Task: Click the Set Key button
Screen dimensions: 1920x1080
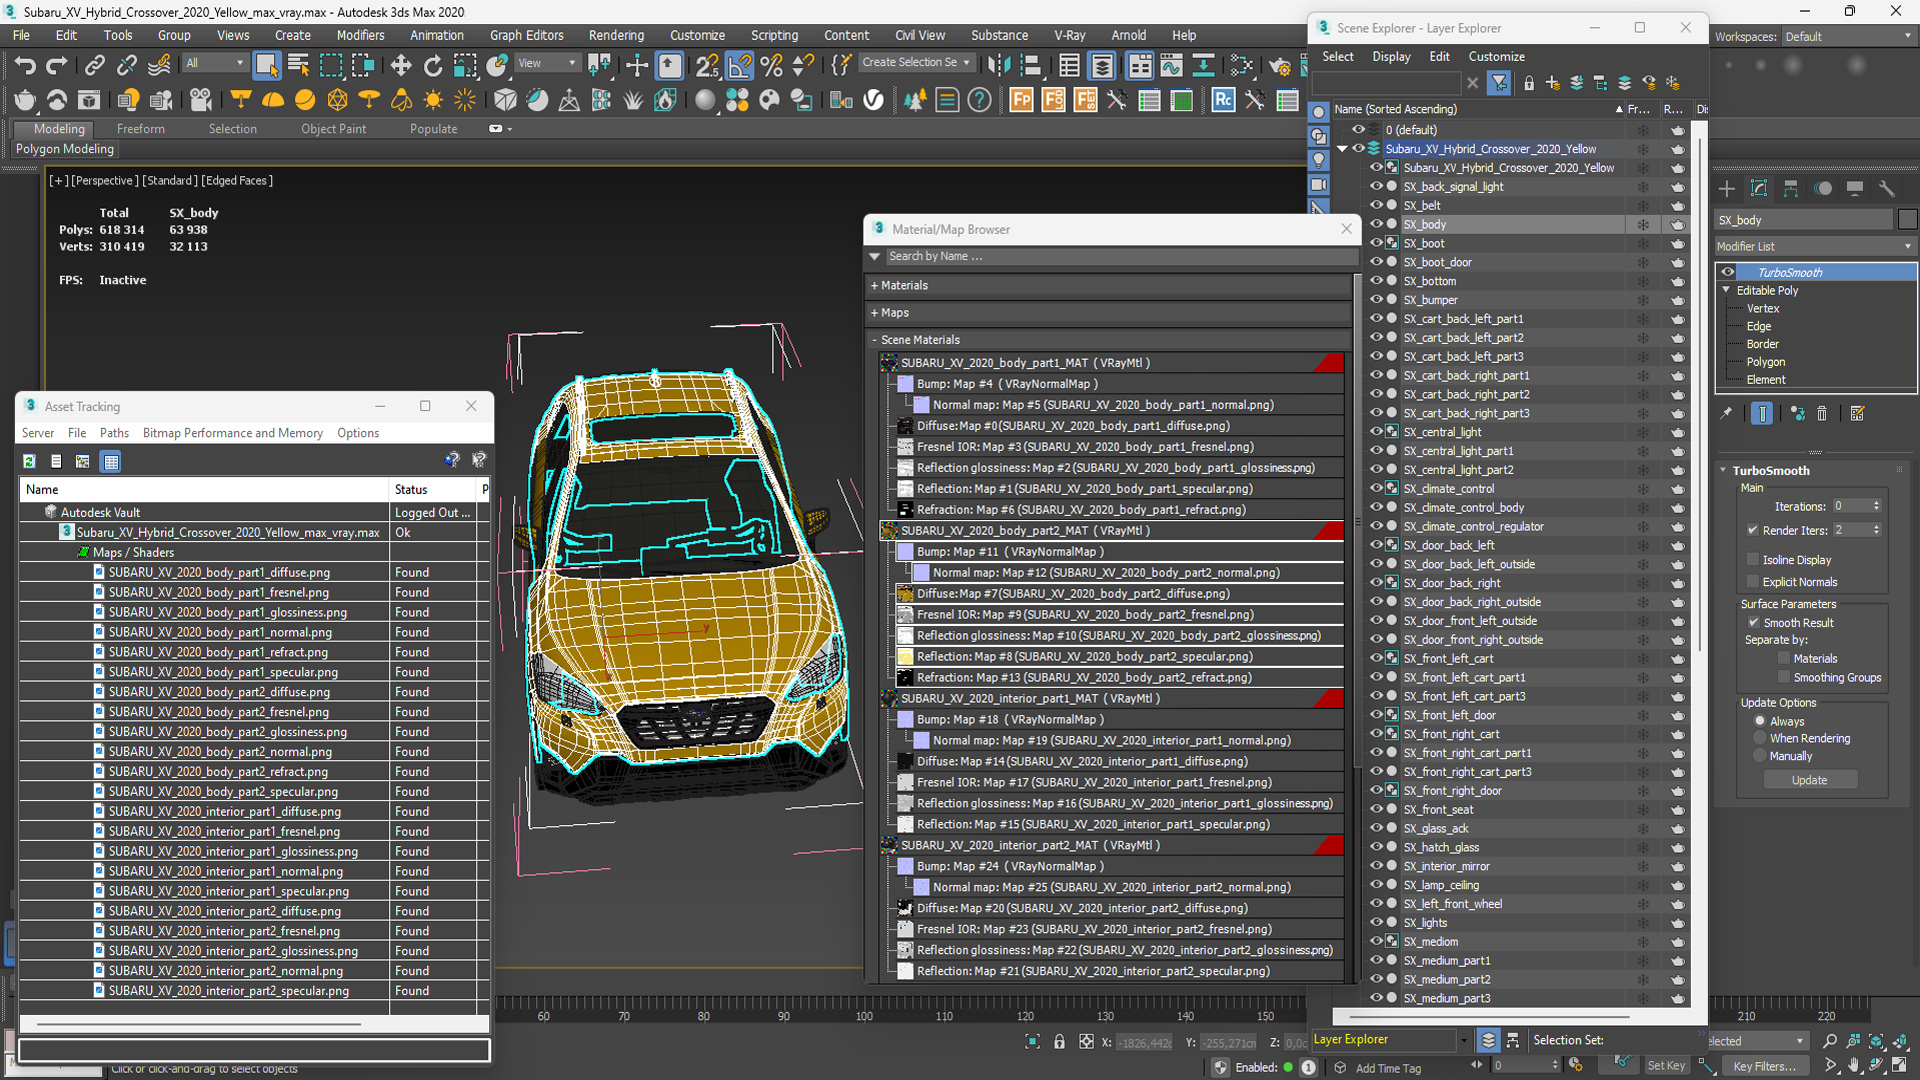Action: pyautogui.click(x=1666, y=1066)
